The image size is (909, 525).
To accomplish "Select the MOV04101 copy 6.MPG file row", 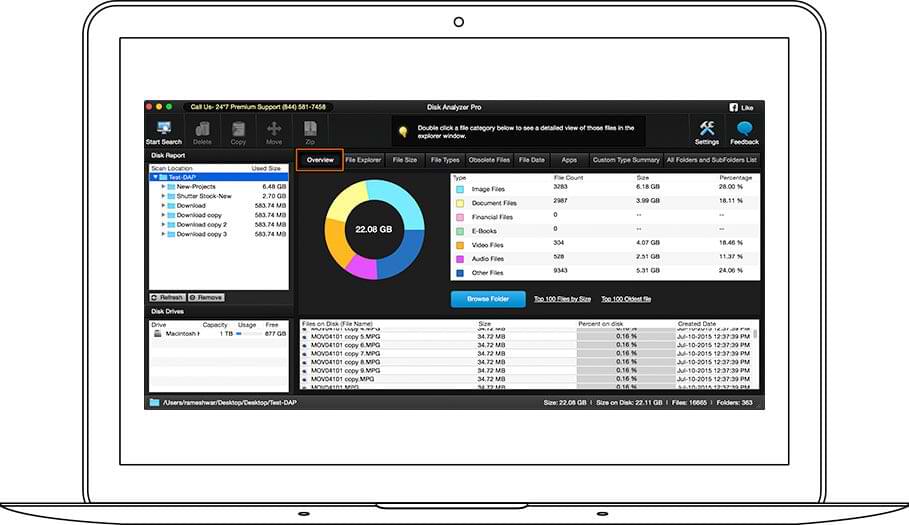I will pyautogui.click(x=528, y=345).
